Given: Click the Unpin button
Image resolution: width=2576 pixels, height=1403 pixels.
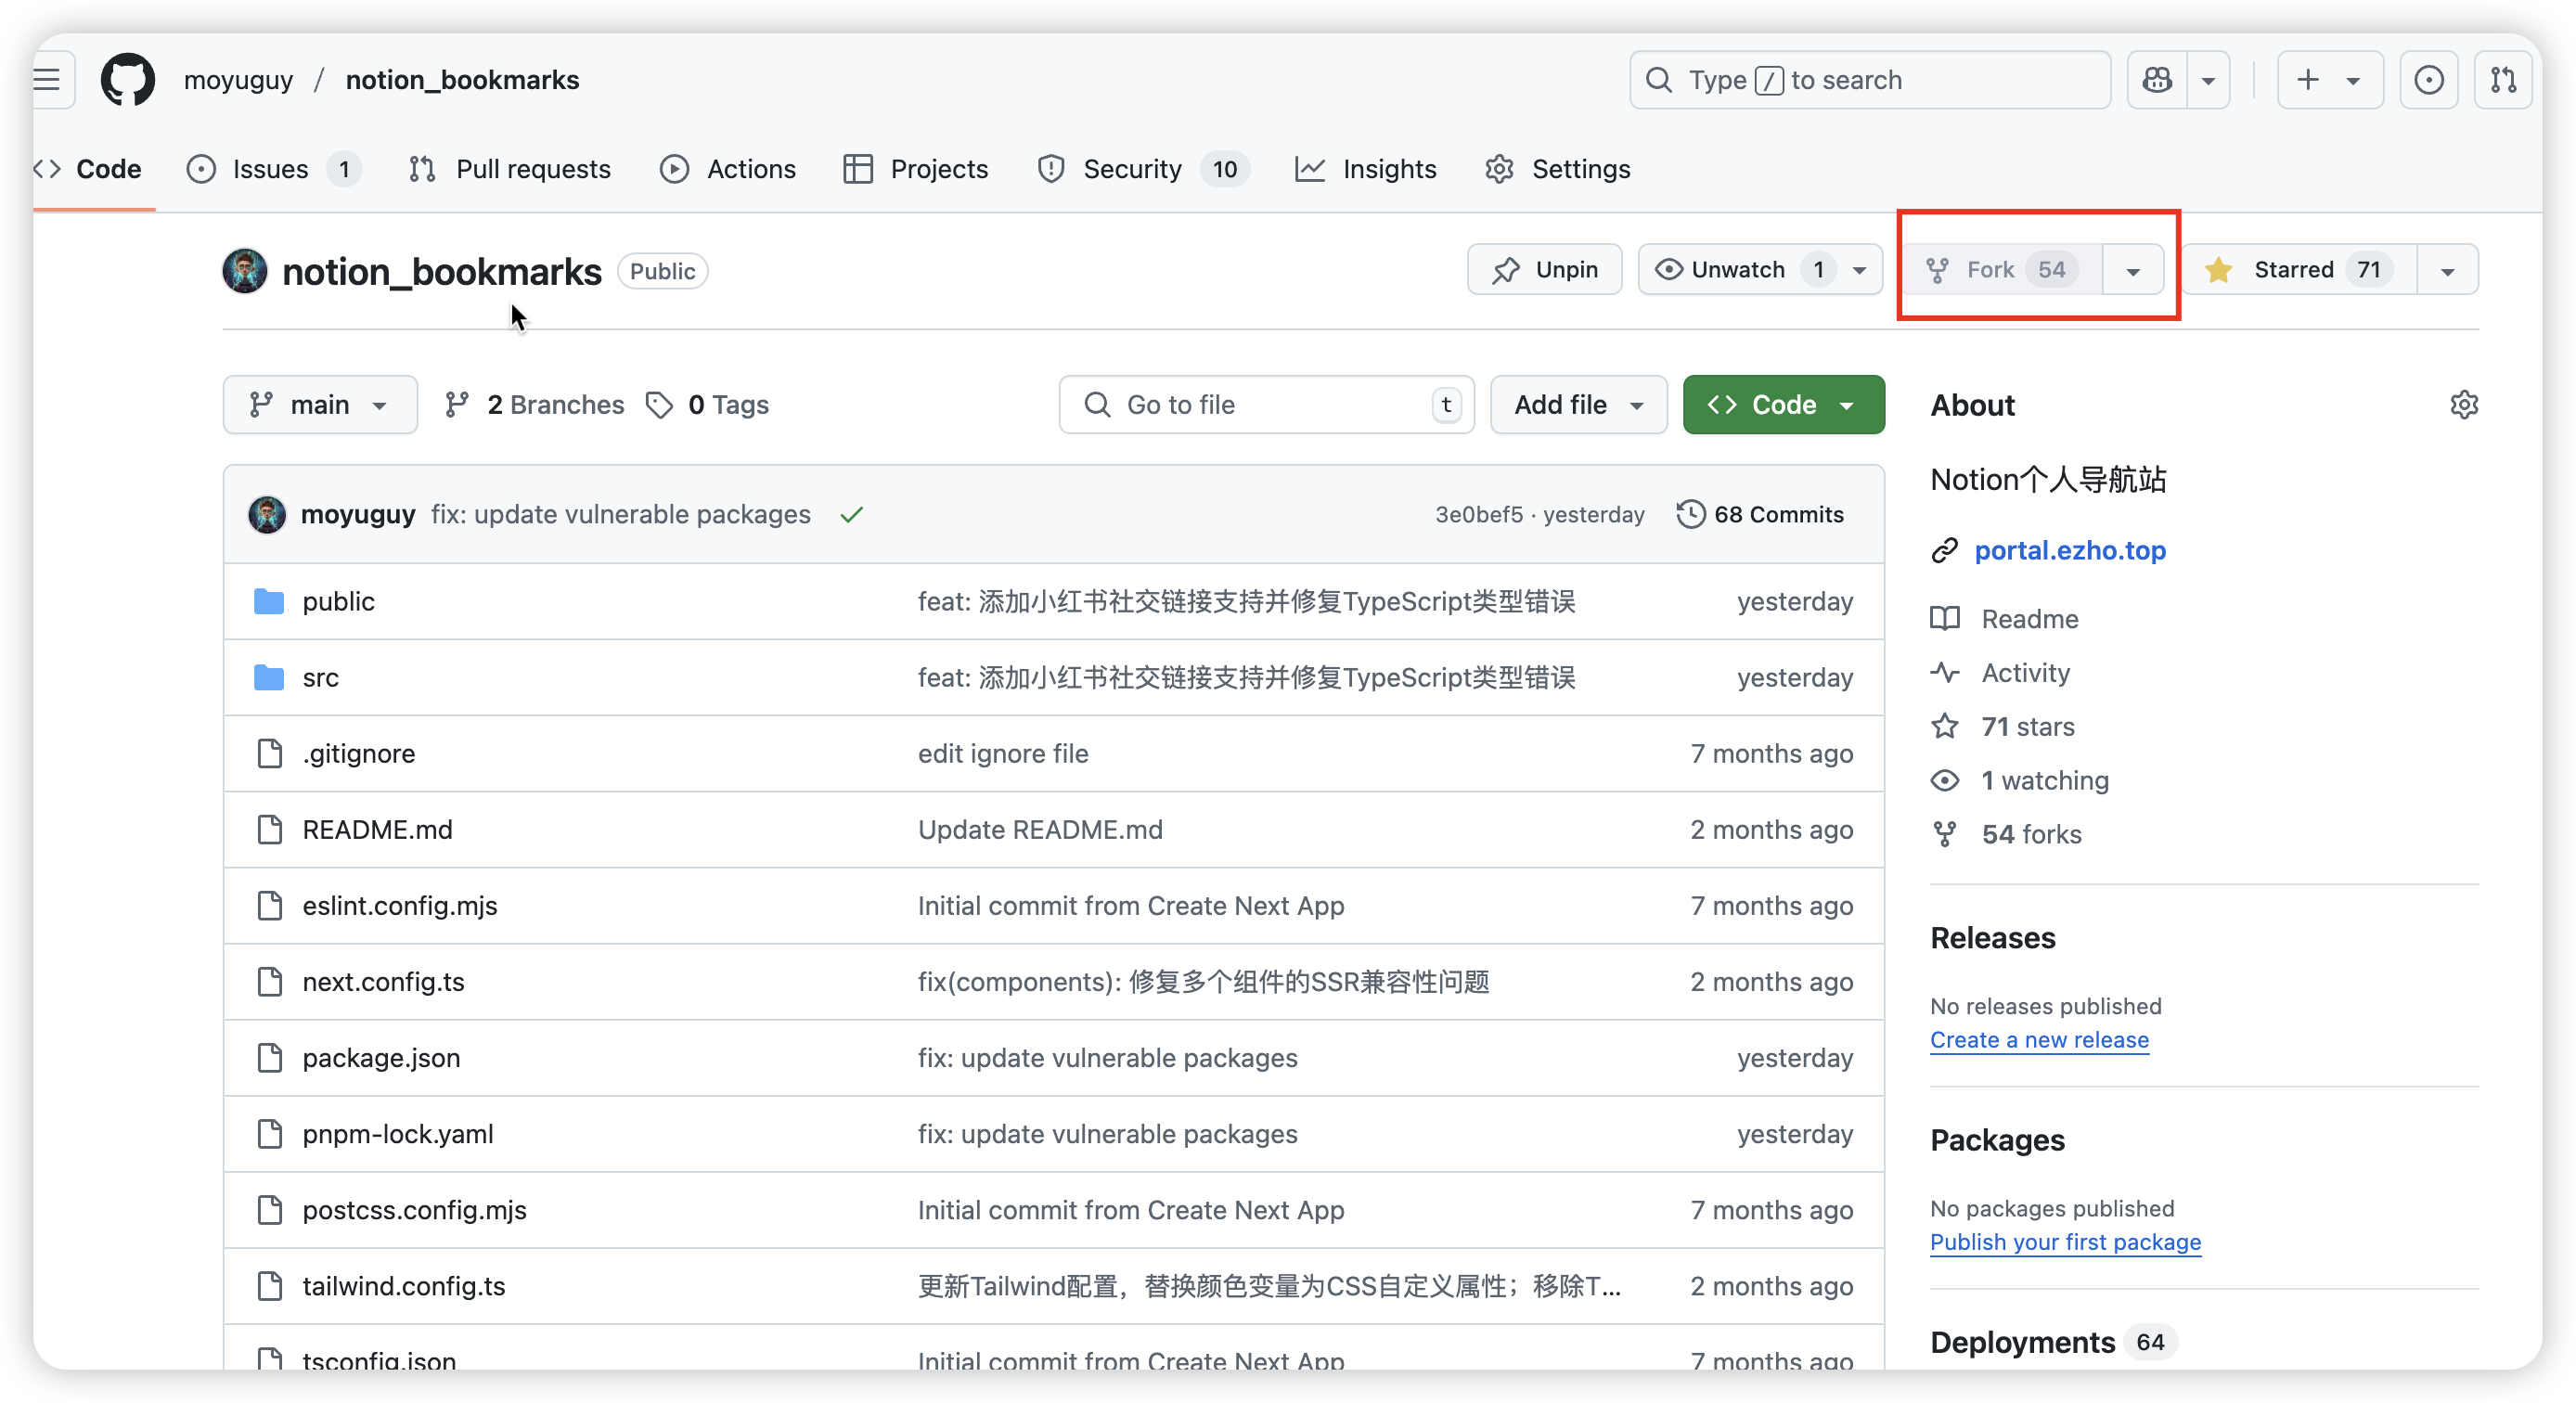Looking at the screenshot, I should point(1544,270).
